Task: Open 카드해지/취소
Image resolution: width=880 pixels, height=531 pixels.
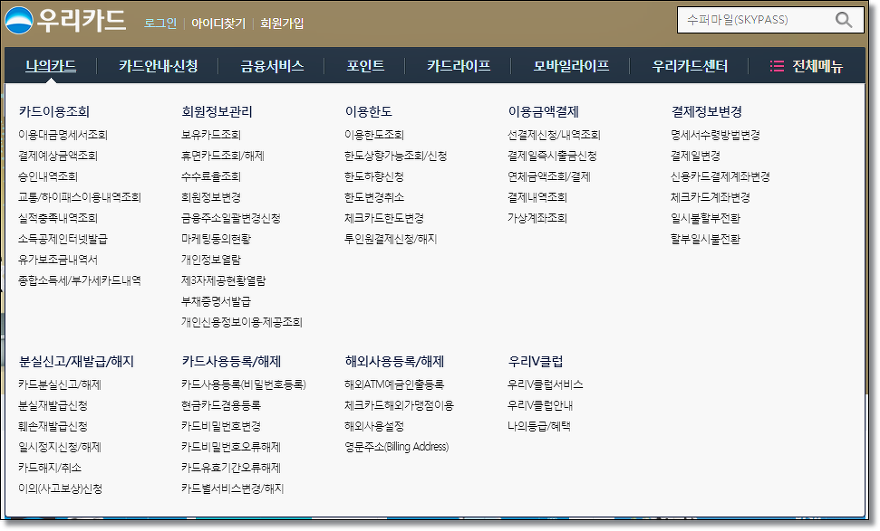Action: [50, 467]
